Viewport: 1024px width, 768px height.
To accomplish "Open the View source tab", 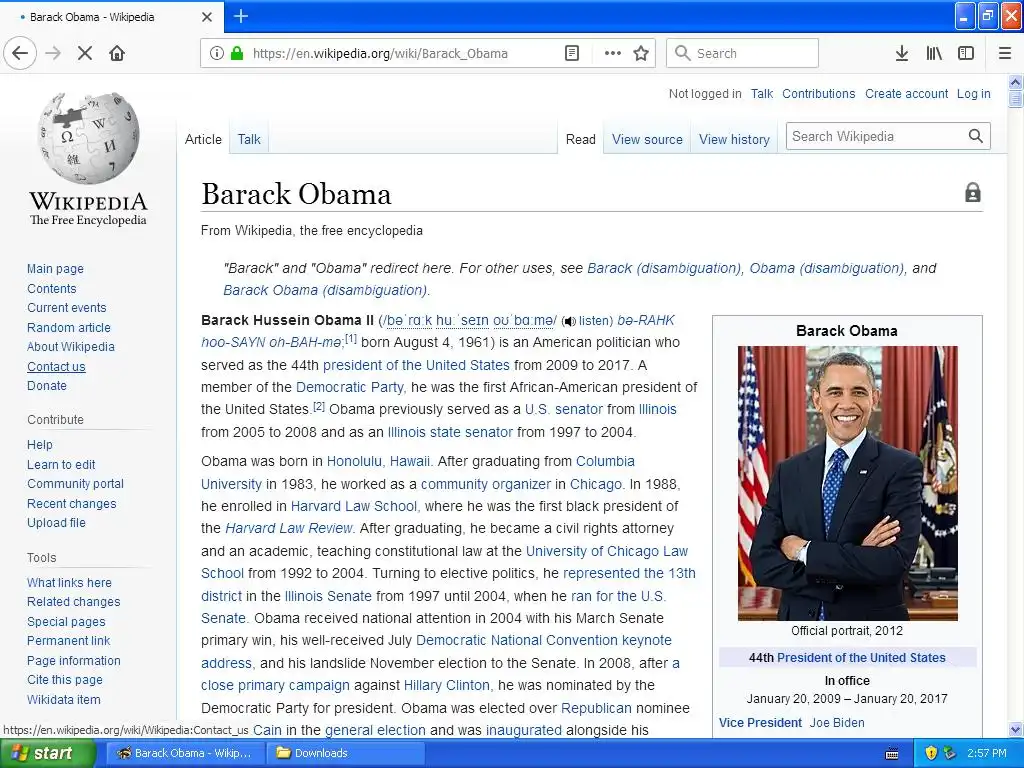I will tap(647, 139).
